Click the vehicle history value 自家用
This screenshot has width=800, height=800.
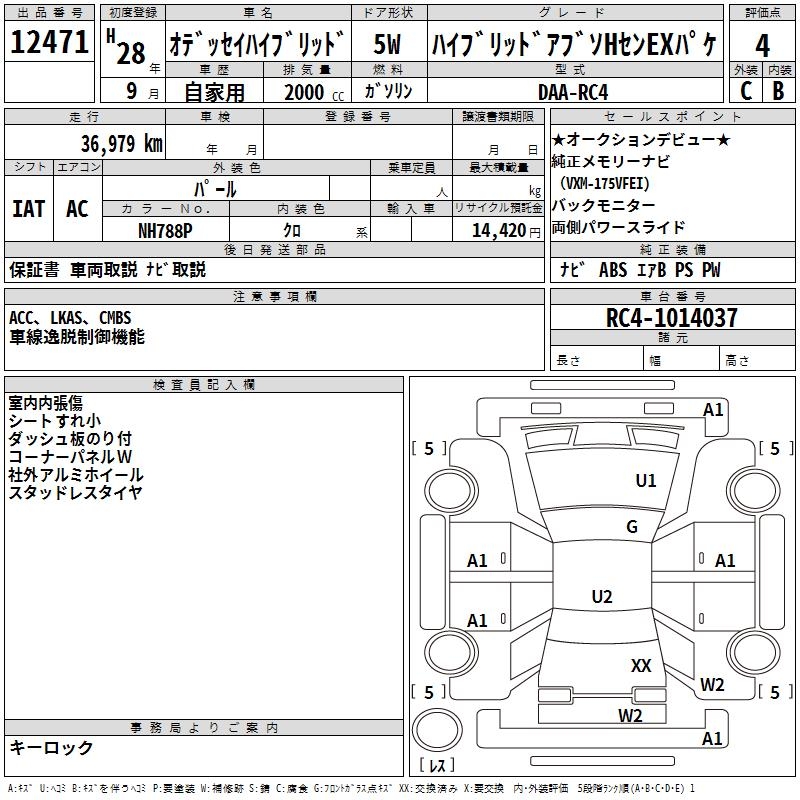(x=214, y=92)
